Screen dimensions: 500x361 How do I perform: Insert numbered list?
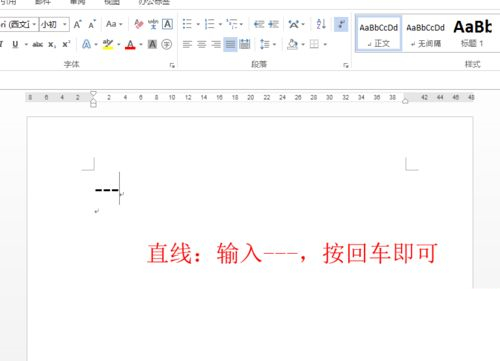pyautogui.click(x=209, y=24)
